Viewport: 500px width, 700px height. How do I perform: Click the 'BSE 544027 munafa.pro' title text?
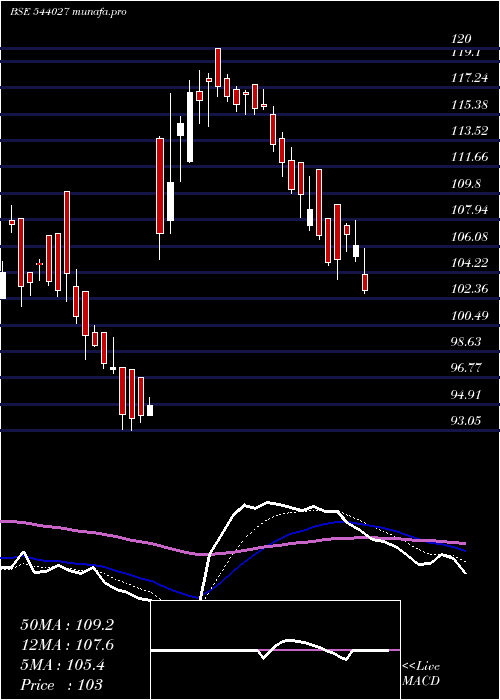(x=69, y=12)
